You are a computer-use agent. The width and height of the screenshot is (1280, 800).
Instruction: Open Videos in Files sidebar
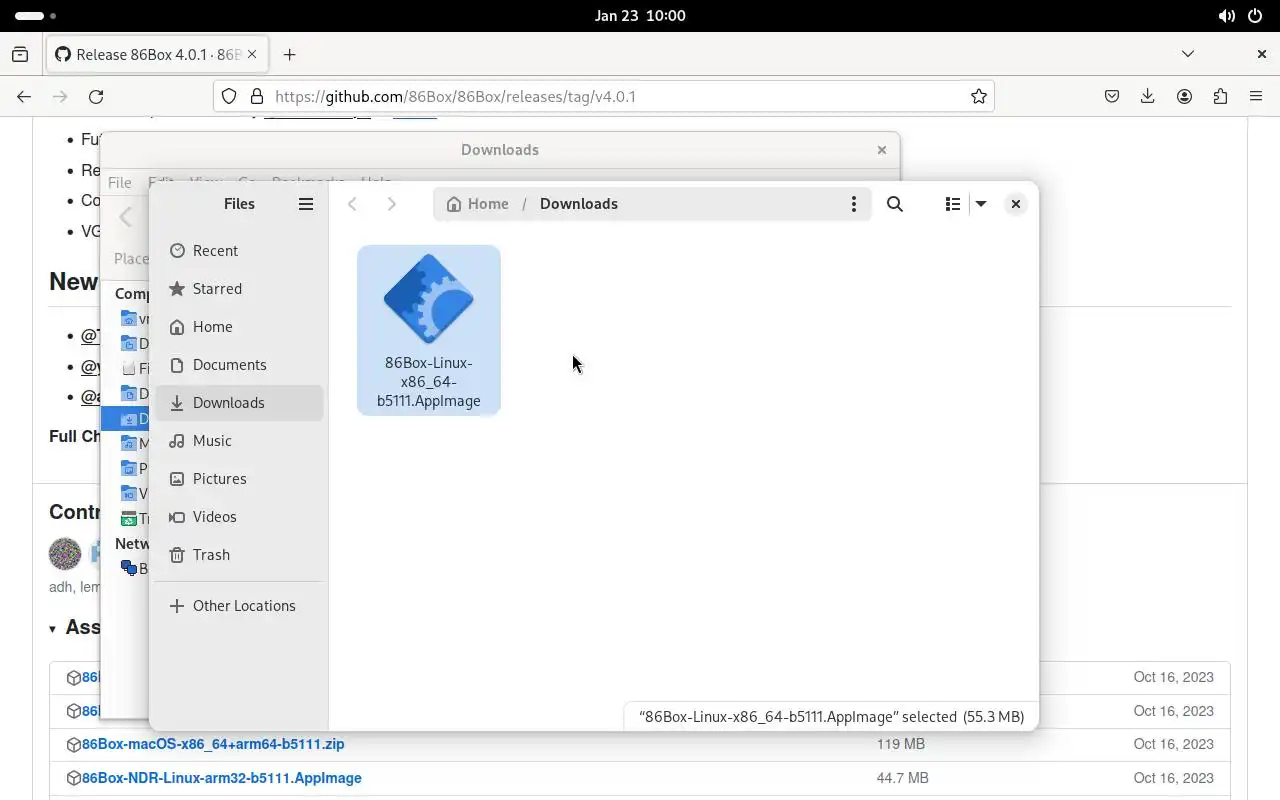tap(239, 517)
